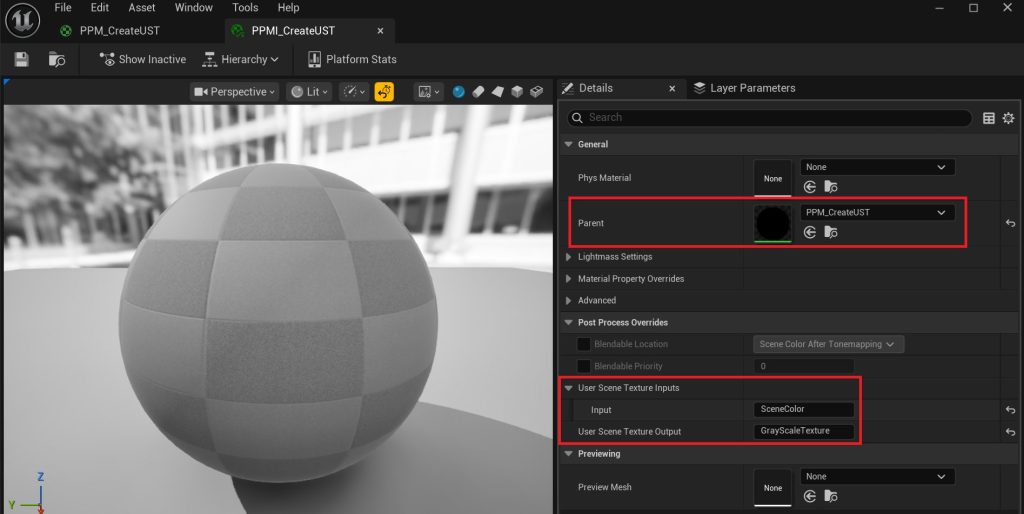1024x514 pixels.
Task: Open the Window menu
Action: pyautogui.click(x=193, y=8)
